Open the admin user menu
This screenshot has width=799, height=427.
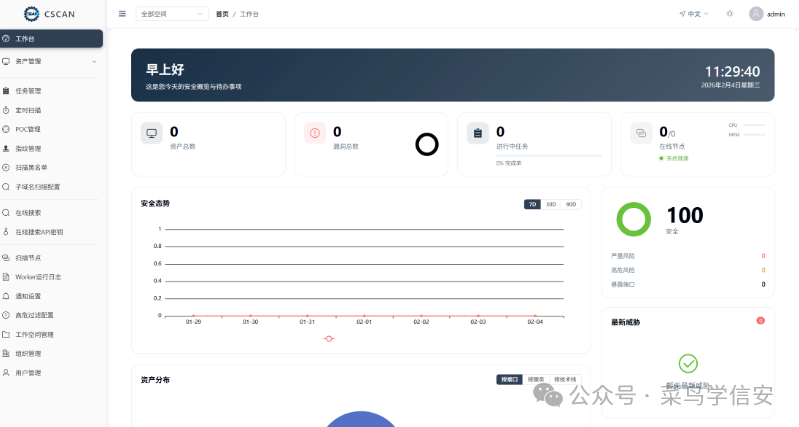point(767,14)
